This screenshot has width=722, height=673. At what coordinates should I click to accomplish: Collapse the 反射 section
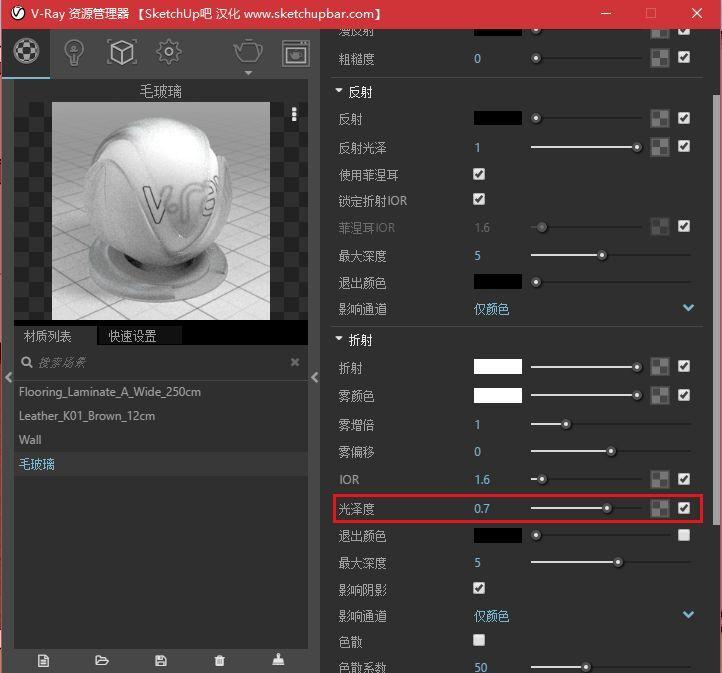point(339,91)
